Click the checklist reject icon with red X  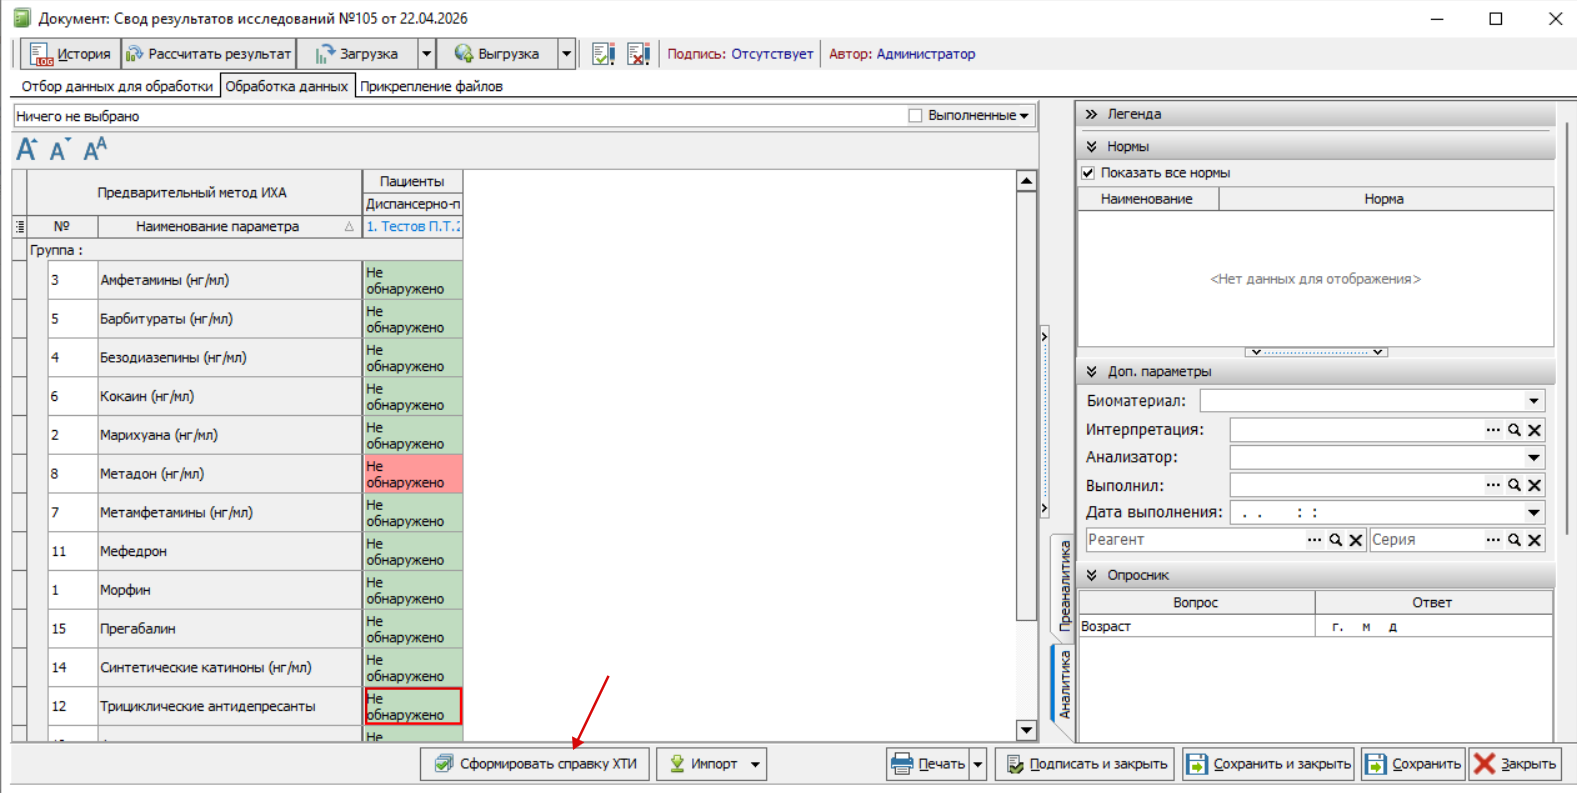click(x=638, y=54)
